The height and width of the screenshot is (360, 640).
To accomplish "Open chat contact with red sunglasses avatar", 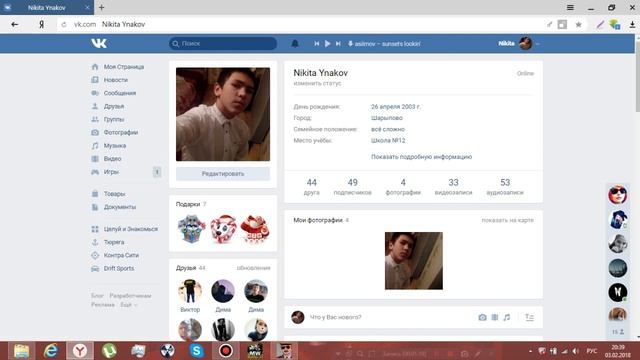I will click(618, 194).
